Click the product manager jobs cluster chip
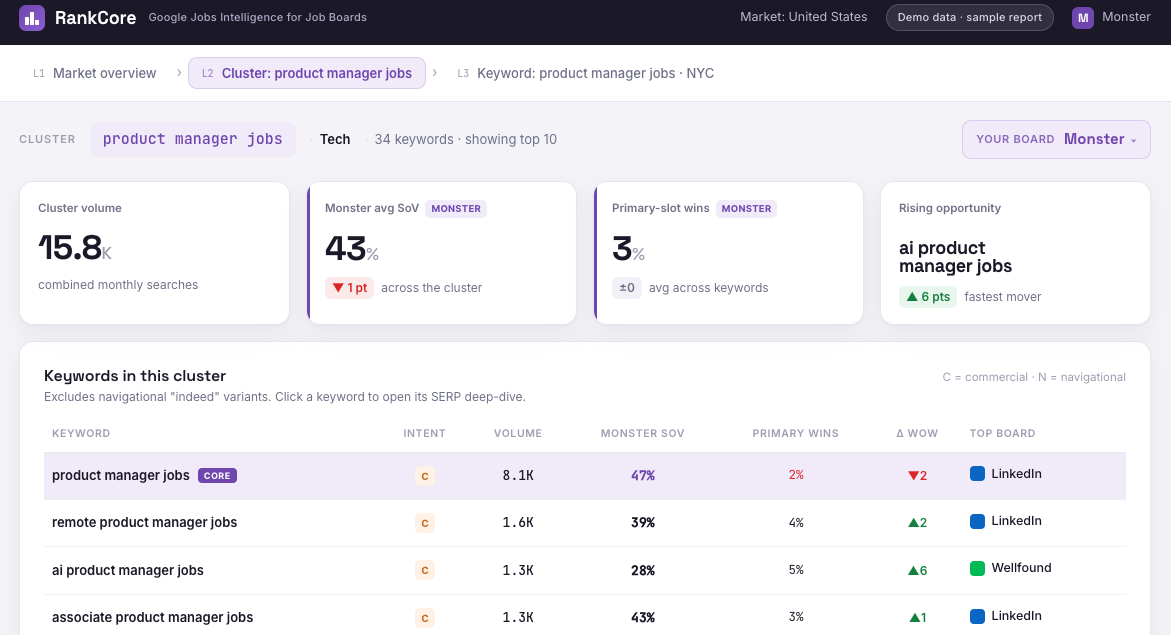The width and height of the screenshot is (1171, 635). (193, 139)
